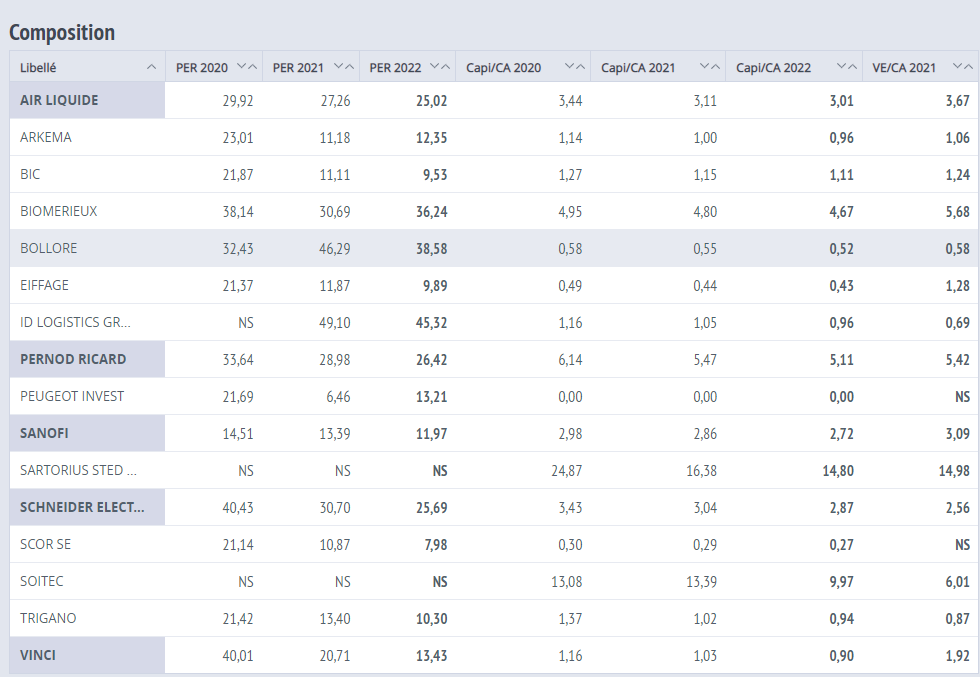Screen dimensions: 980x677
Task: Select SOITEC Capi/CA 2022 value 9,97
Action: [x=841, y=581]
